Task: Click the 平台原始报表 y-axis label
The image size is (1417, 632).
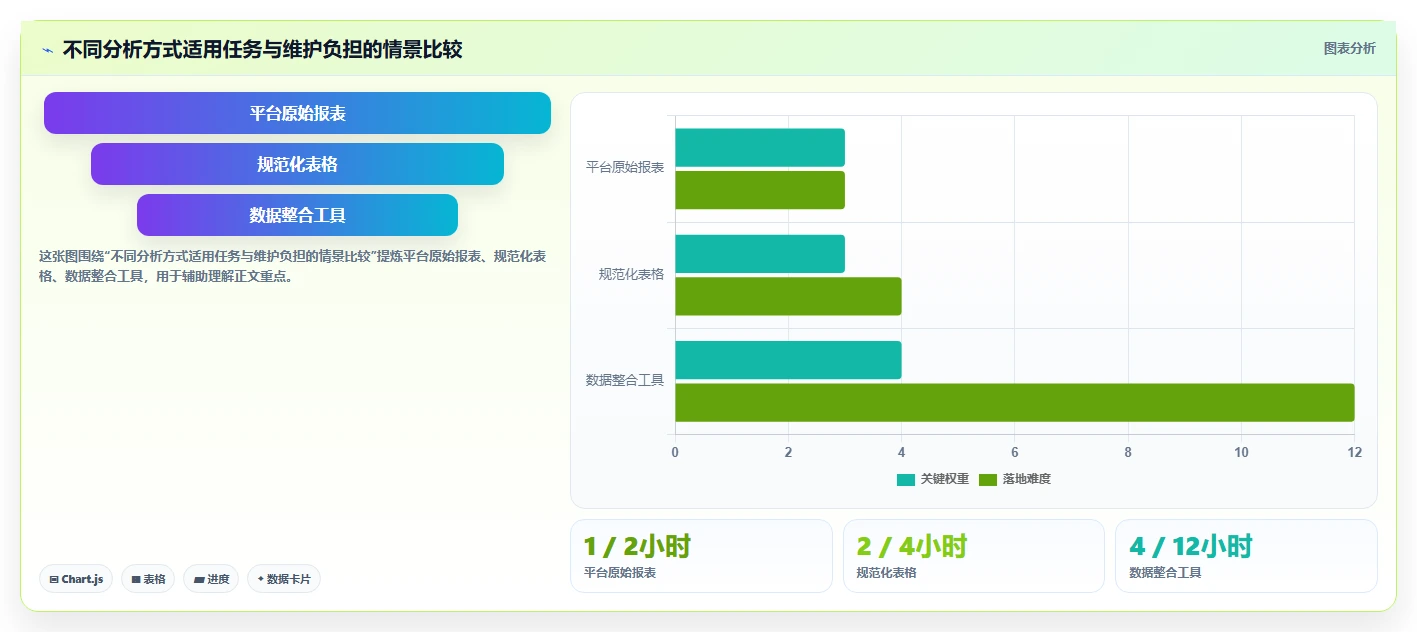Action: (x=625, y=168)
